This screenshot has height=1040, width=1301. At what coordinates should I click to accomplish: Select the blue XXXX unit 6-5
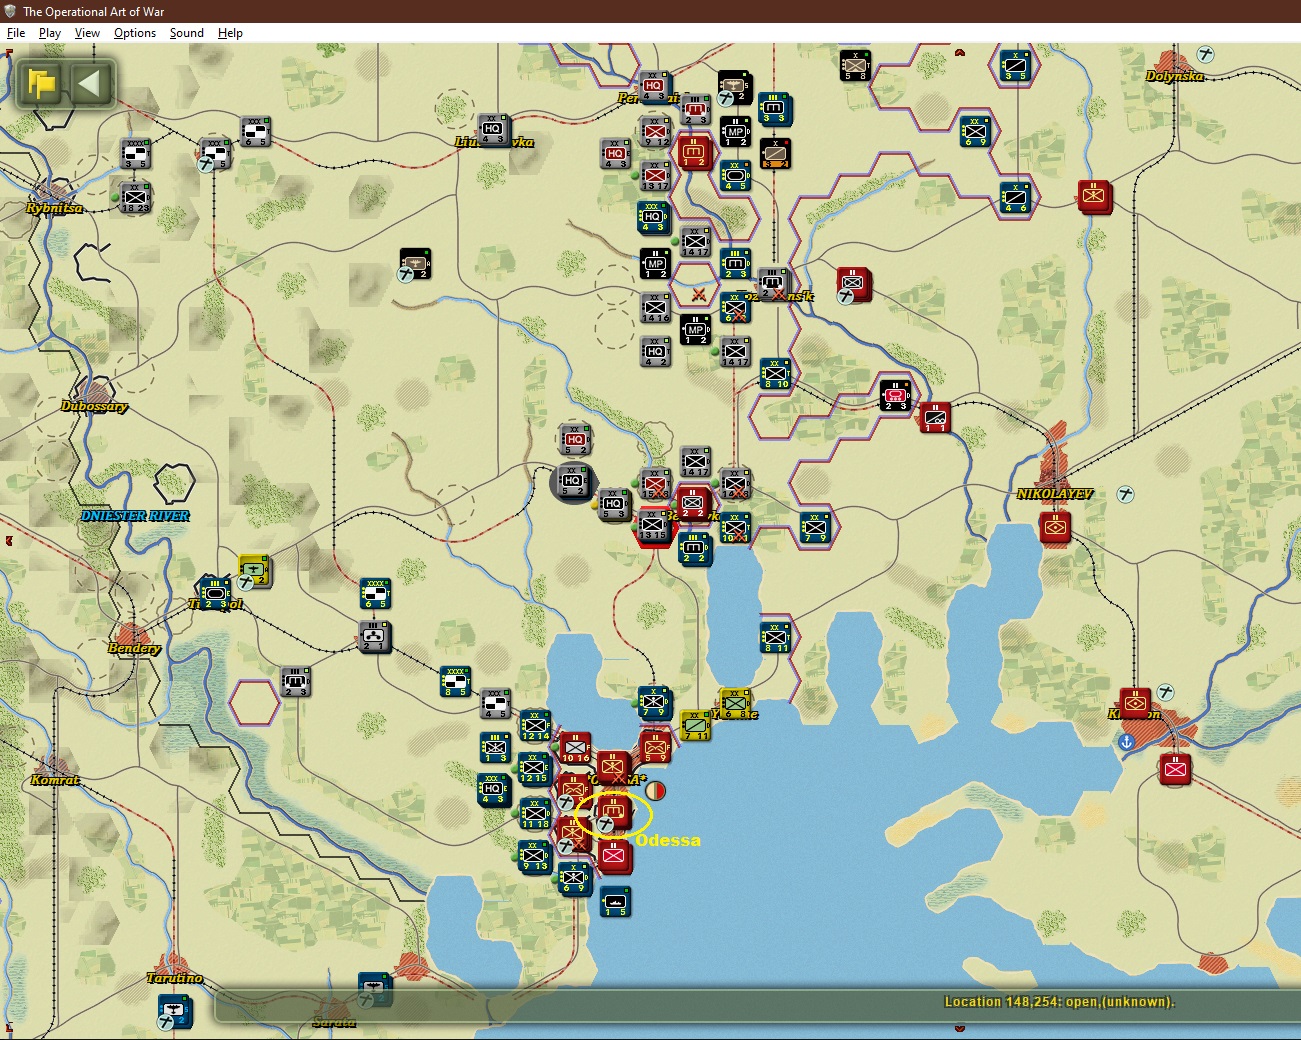(375, 593)
